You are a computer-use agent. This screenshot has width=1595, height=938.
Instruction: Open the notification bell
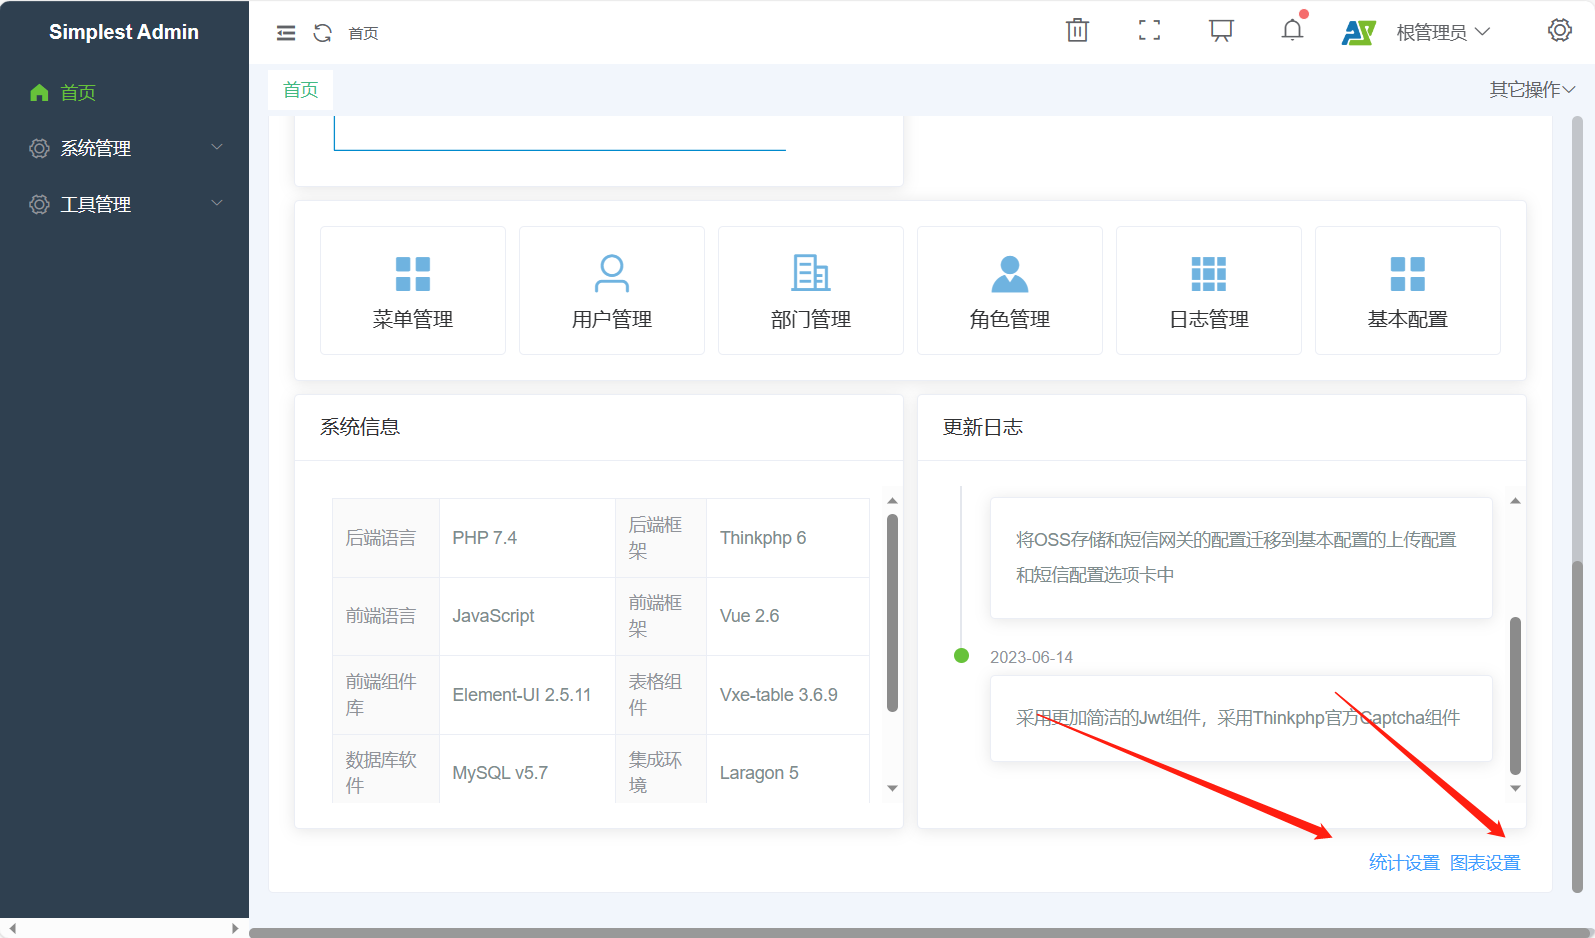(x=1292, y=31)
